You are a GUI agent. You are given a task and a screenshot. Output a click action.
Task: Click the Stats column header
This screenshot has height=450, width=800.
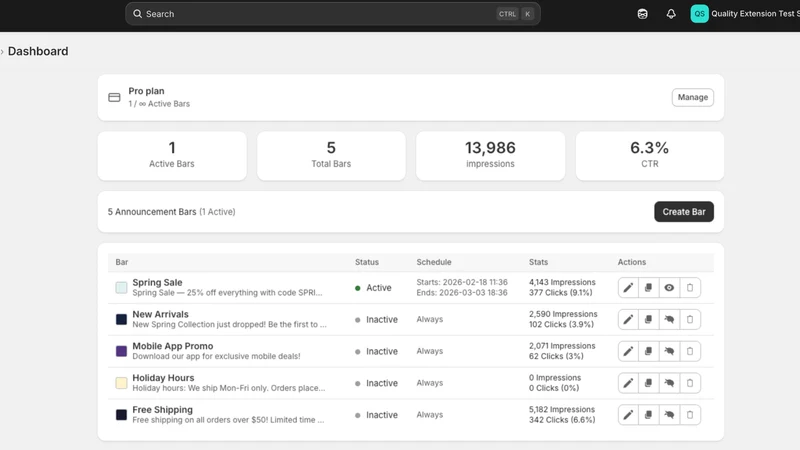(538, 262)
